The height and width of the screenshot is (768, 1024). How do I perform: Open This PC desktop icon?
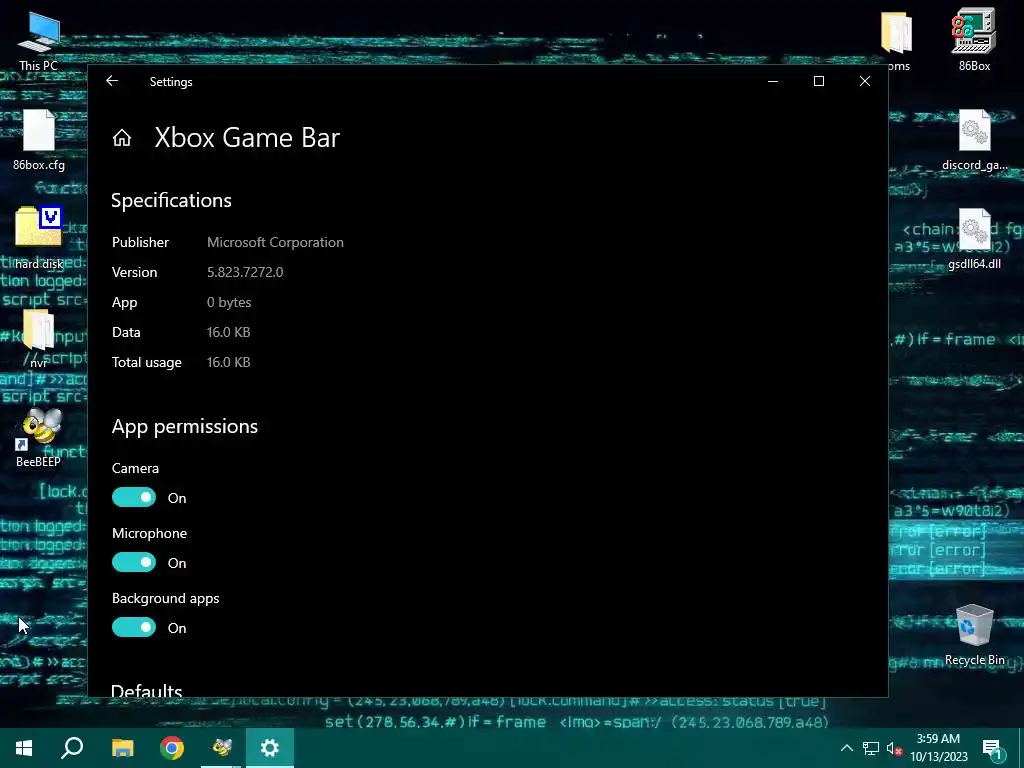coord(39,40)
